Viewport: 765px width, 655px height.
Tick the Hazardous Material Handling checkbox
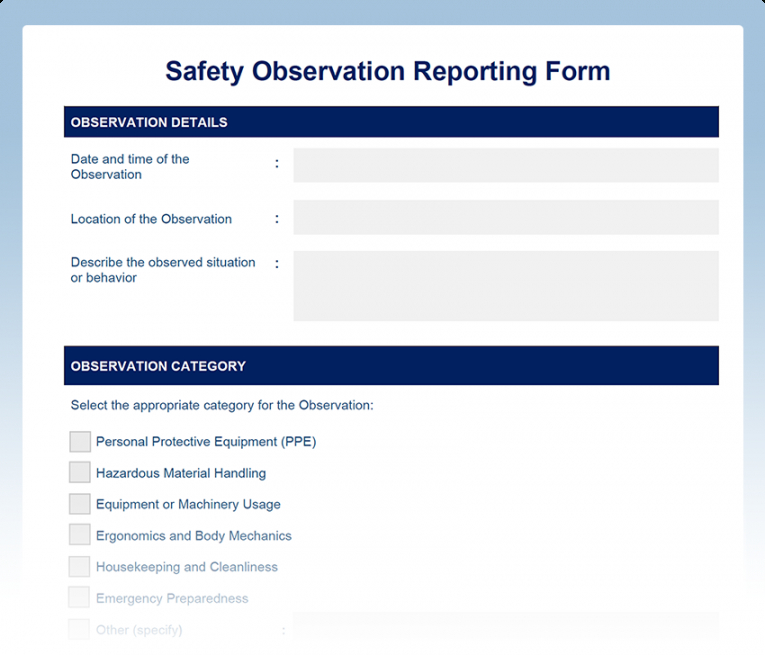coord(80,473)
